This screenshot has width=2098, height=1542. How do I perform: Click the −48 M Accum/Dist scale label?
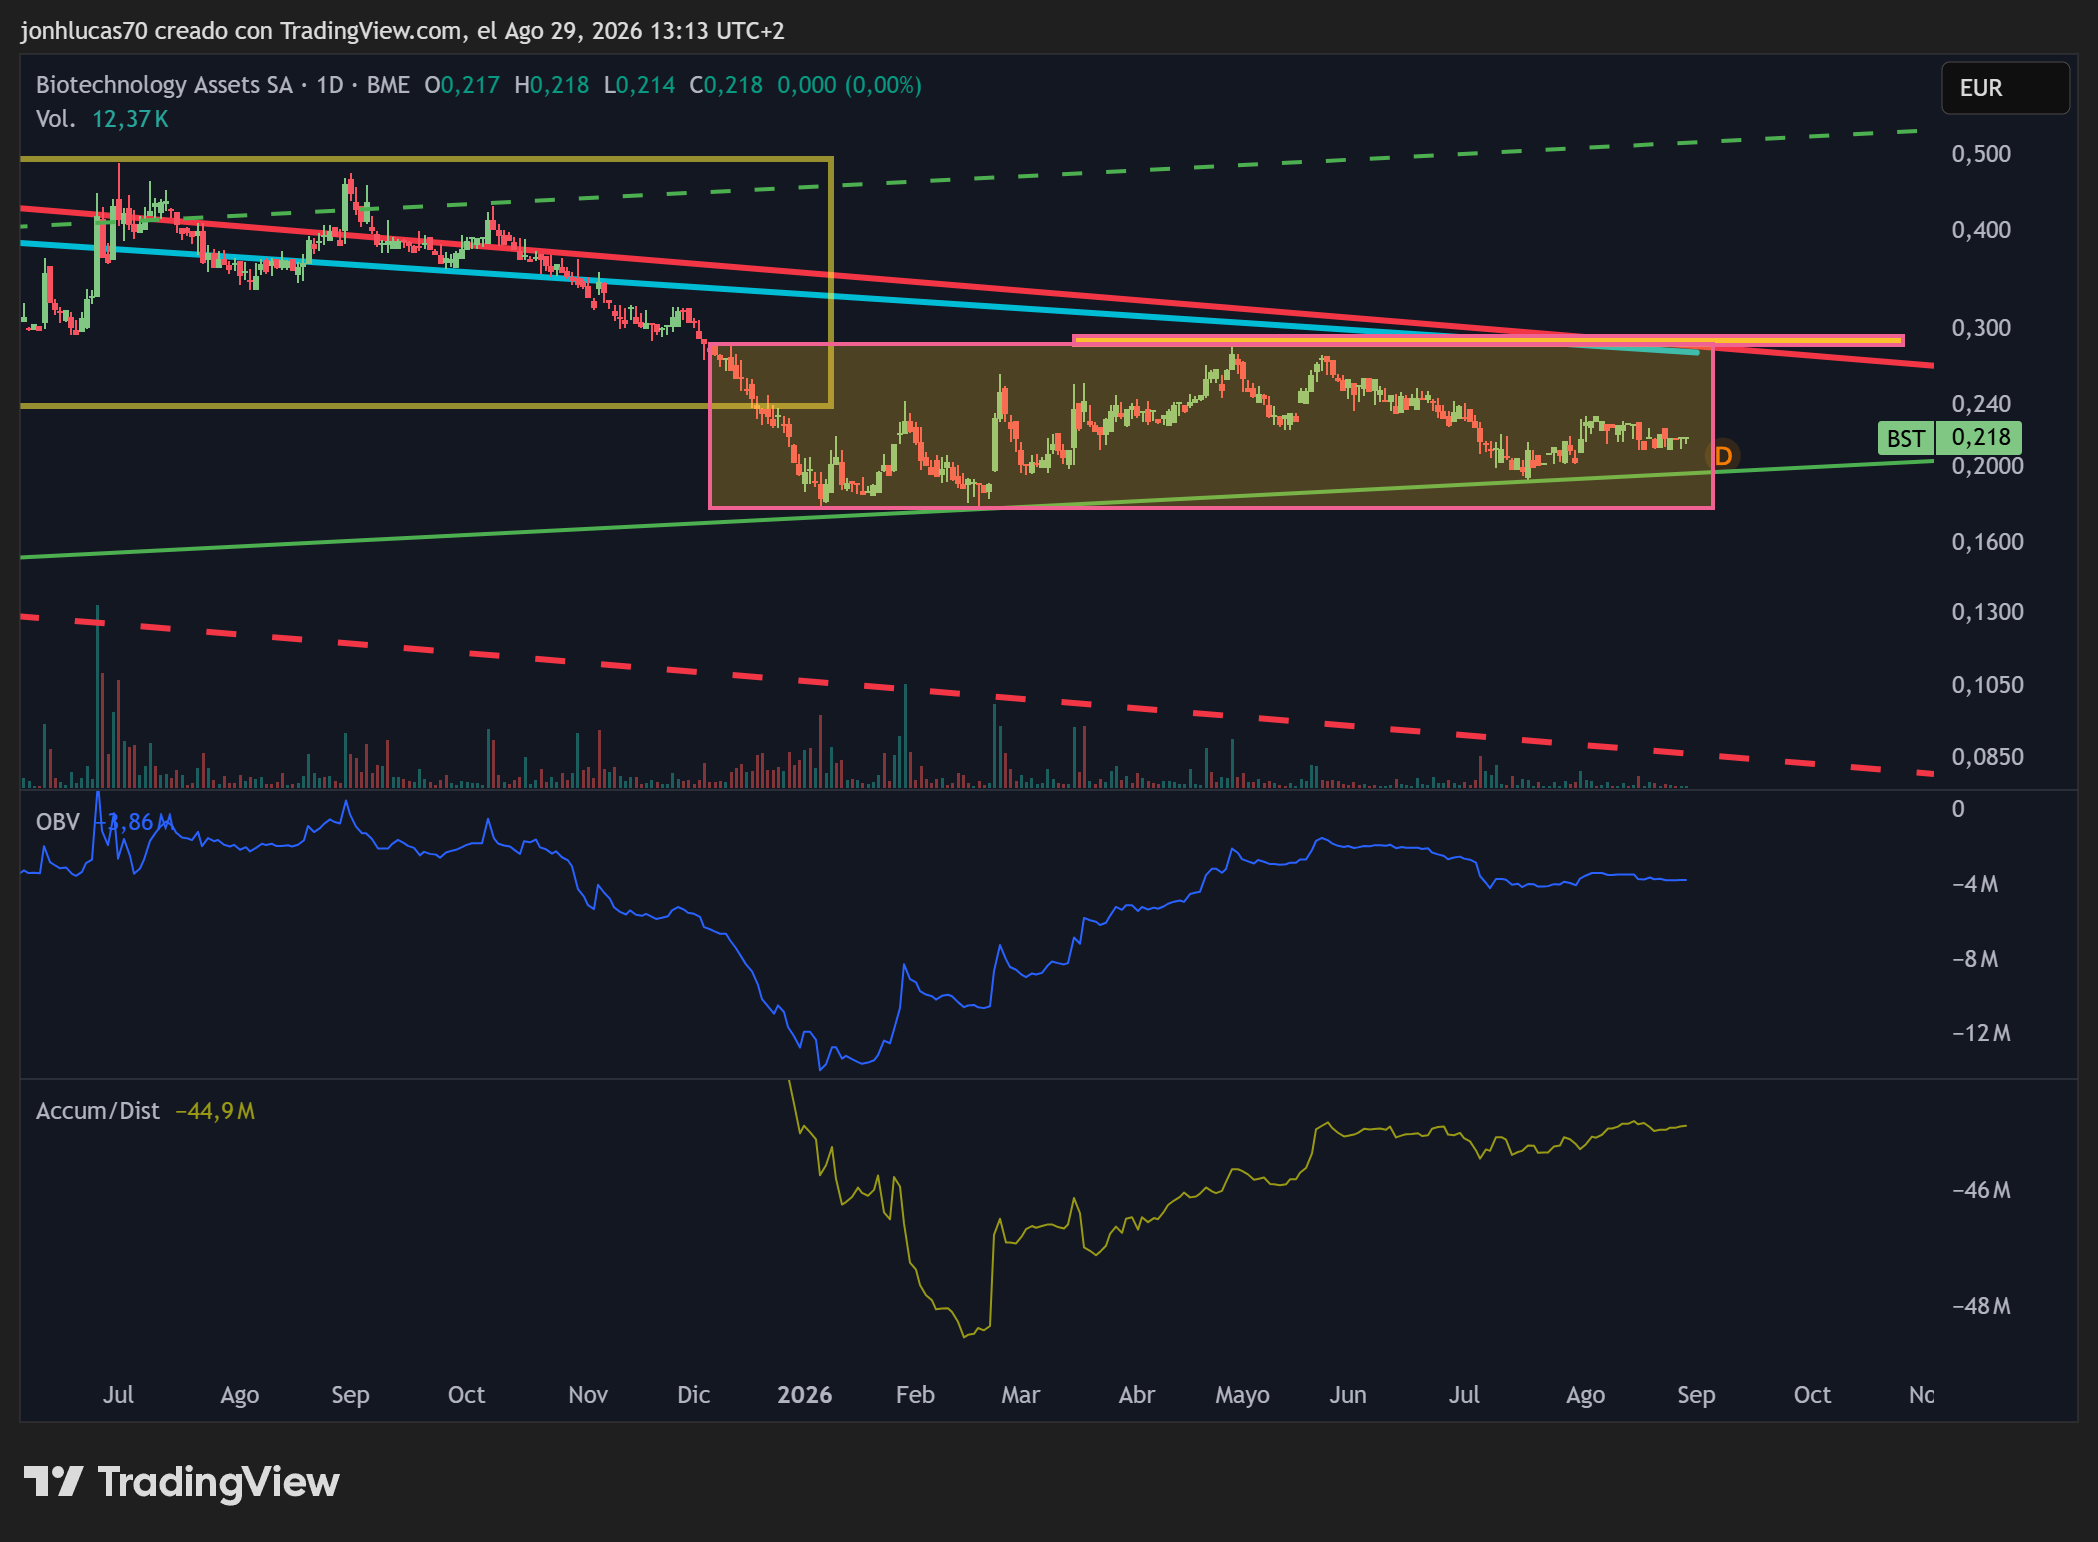(1981, 1306)
